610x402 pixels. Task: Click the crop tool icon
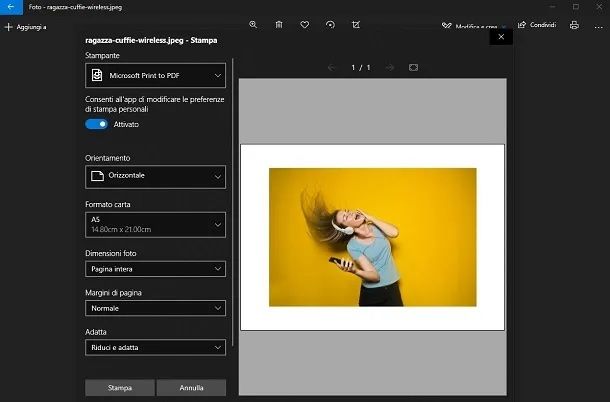pyautogui.click(x=357, y=24)
